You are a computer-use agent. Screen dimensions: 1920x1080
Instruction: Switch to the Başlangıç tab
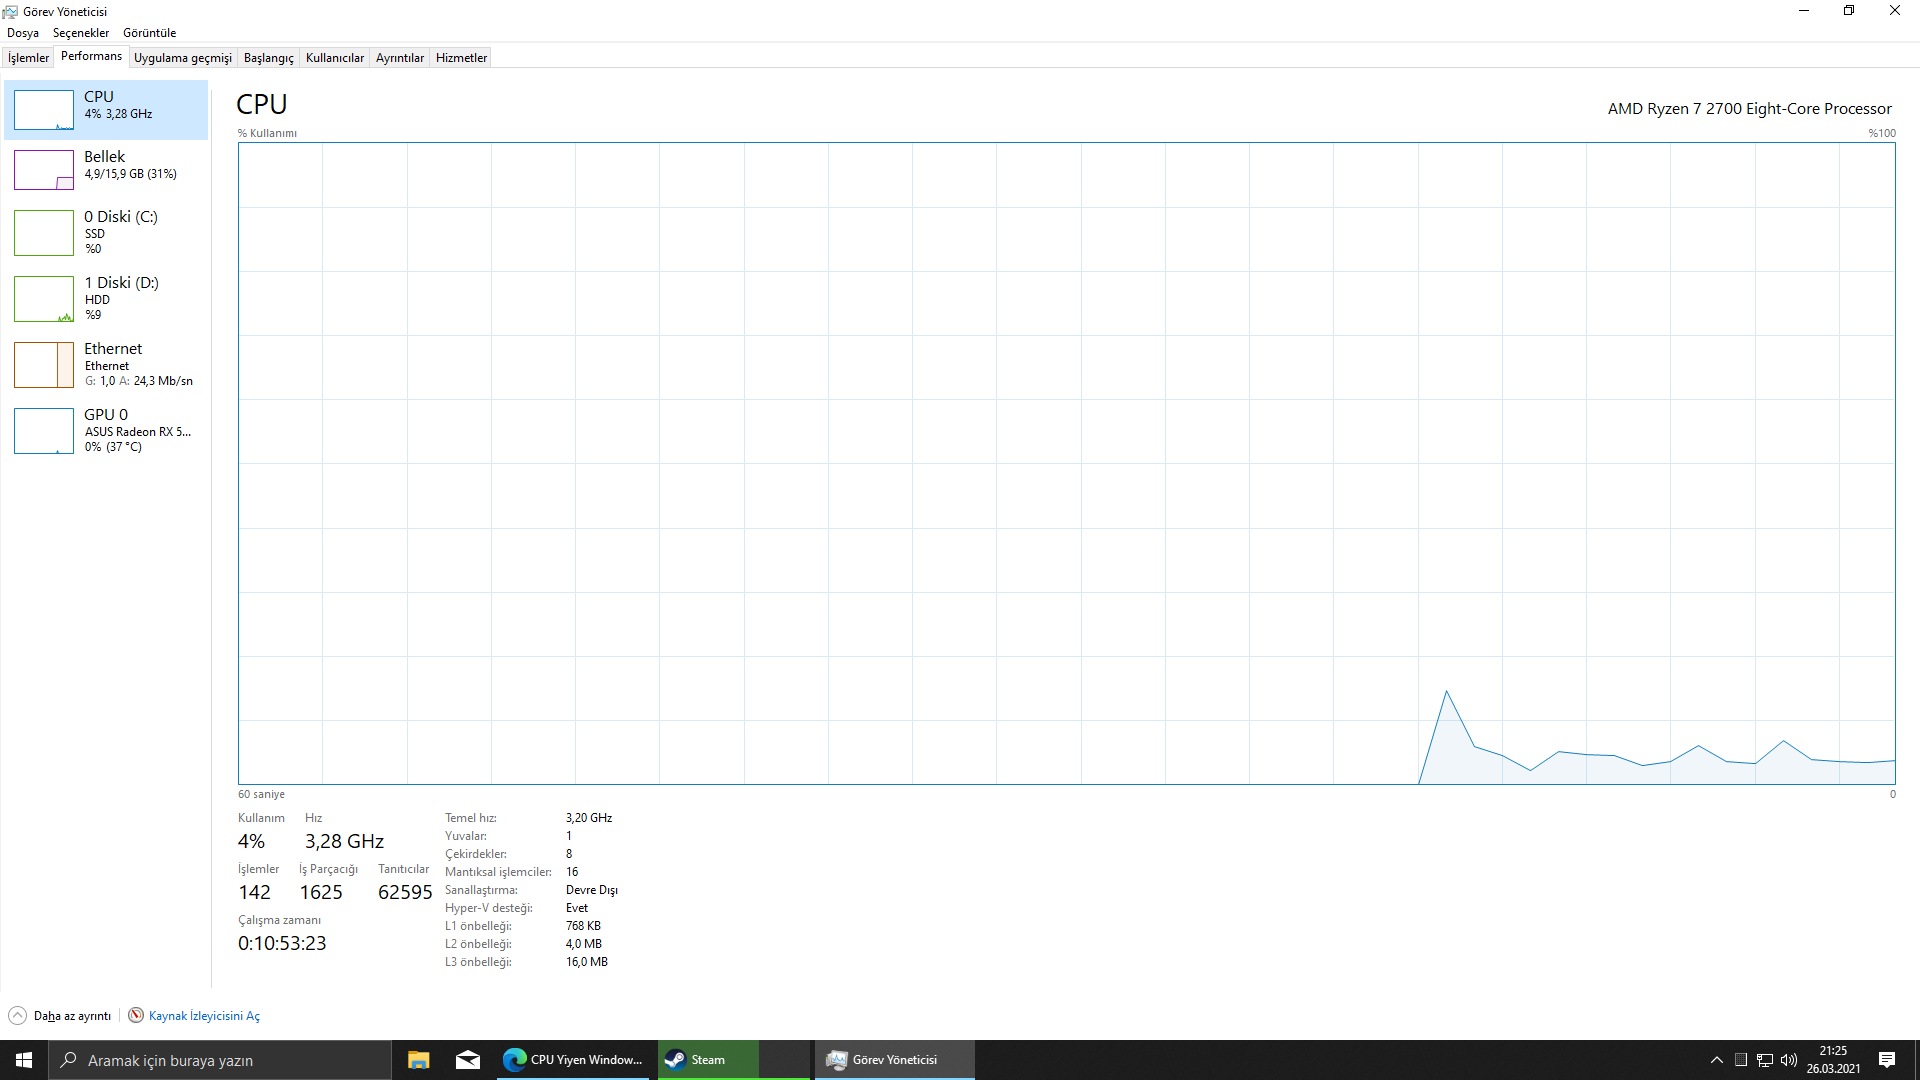tap(268, 58)
